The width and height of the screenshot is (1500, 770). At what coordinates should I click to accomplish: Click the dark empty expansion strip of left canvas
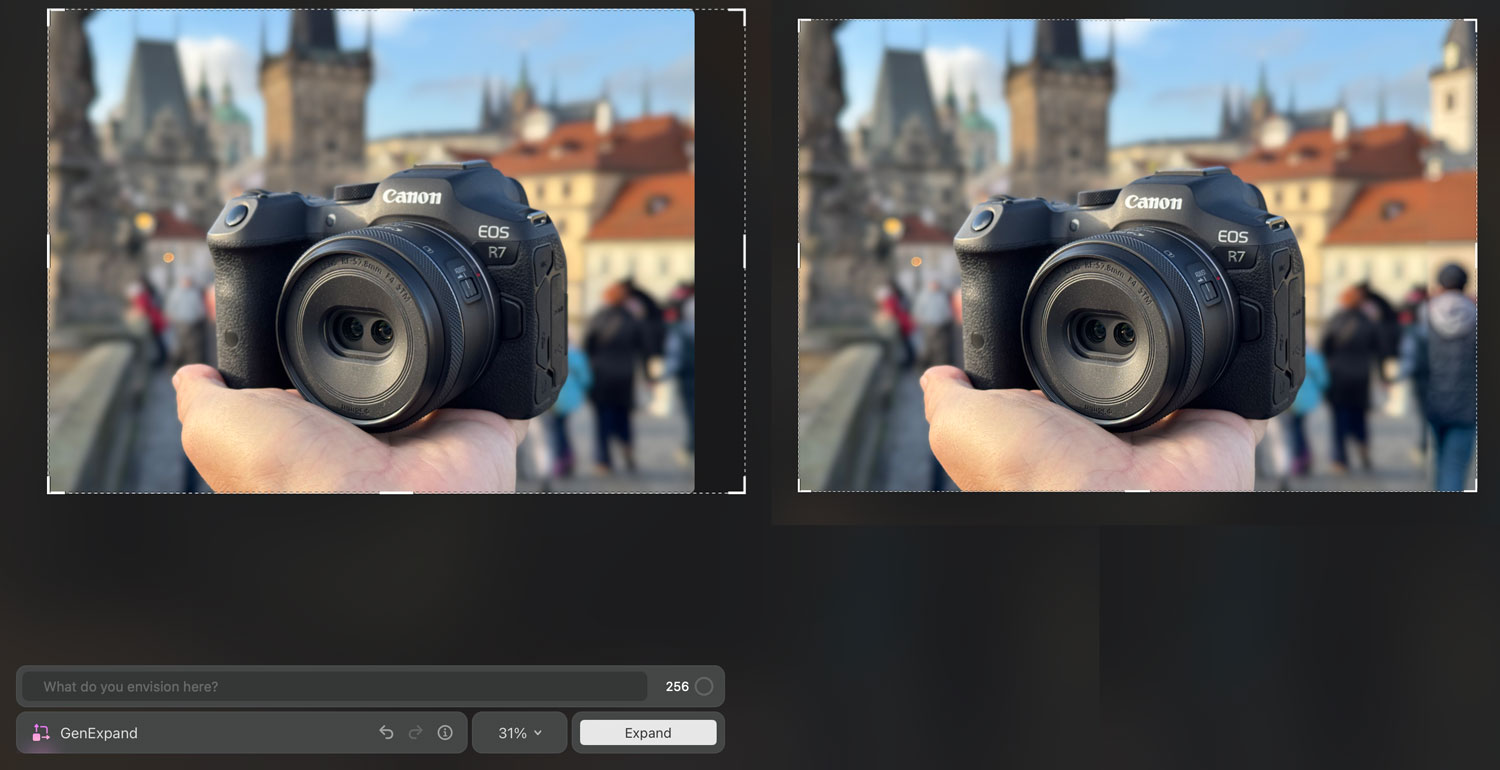719,250
